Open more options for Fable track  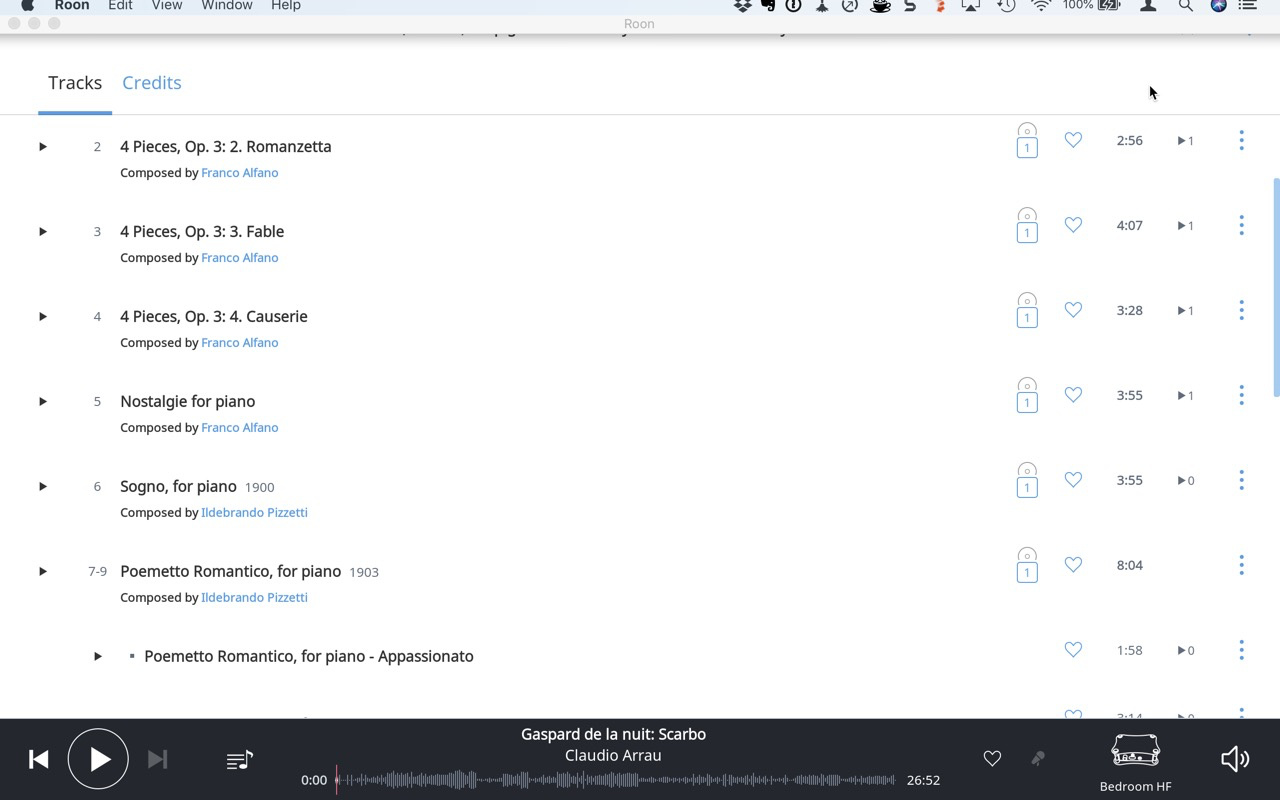[1241, 225]
